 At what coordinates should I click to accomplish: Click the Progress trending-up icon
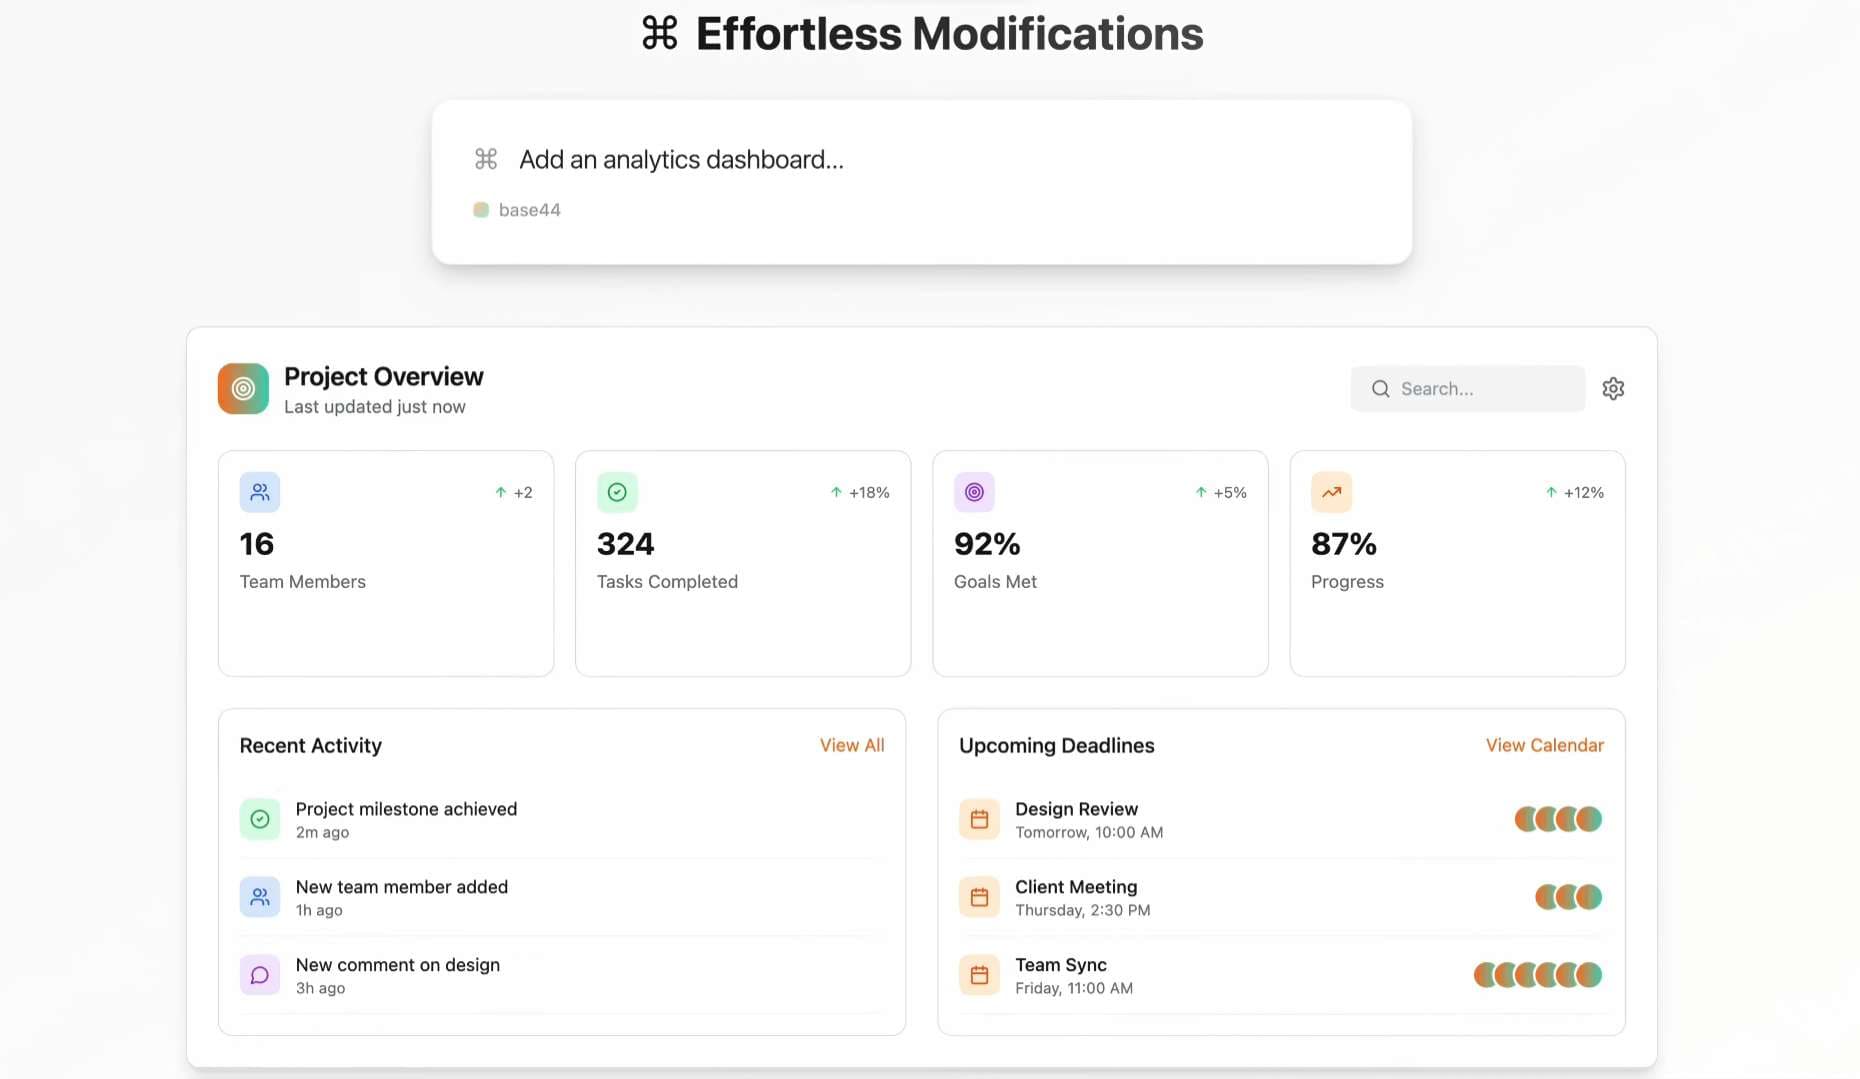pos(1331,492)
